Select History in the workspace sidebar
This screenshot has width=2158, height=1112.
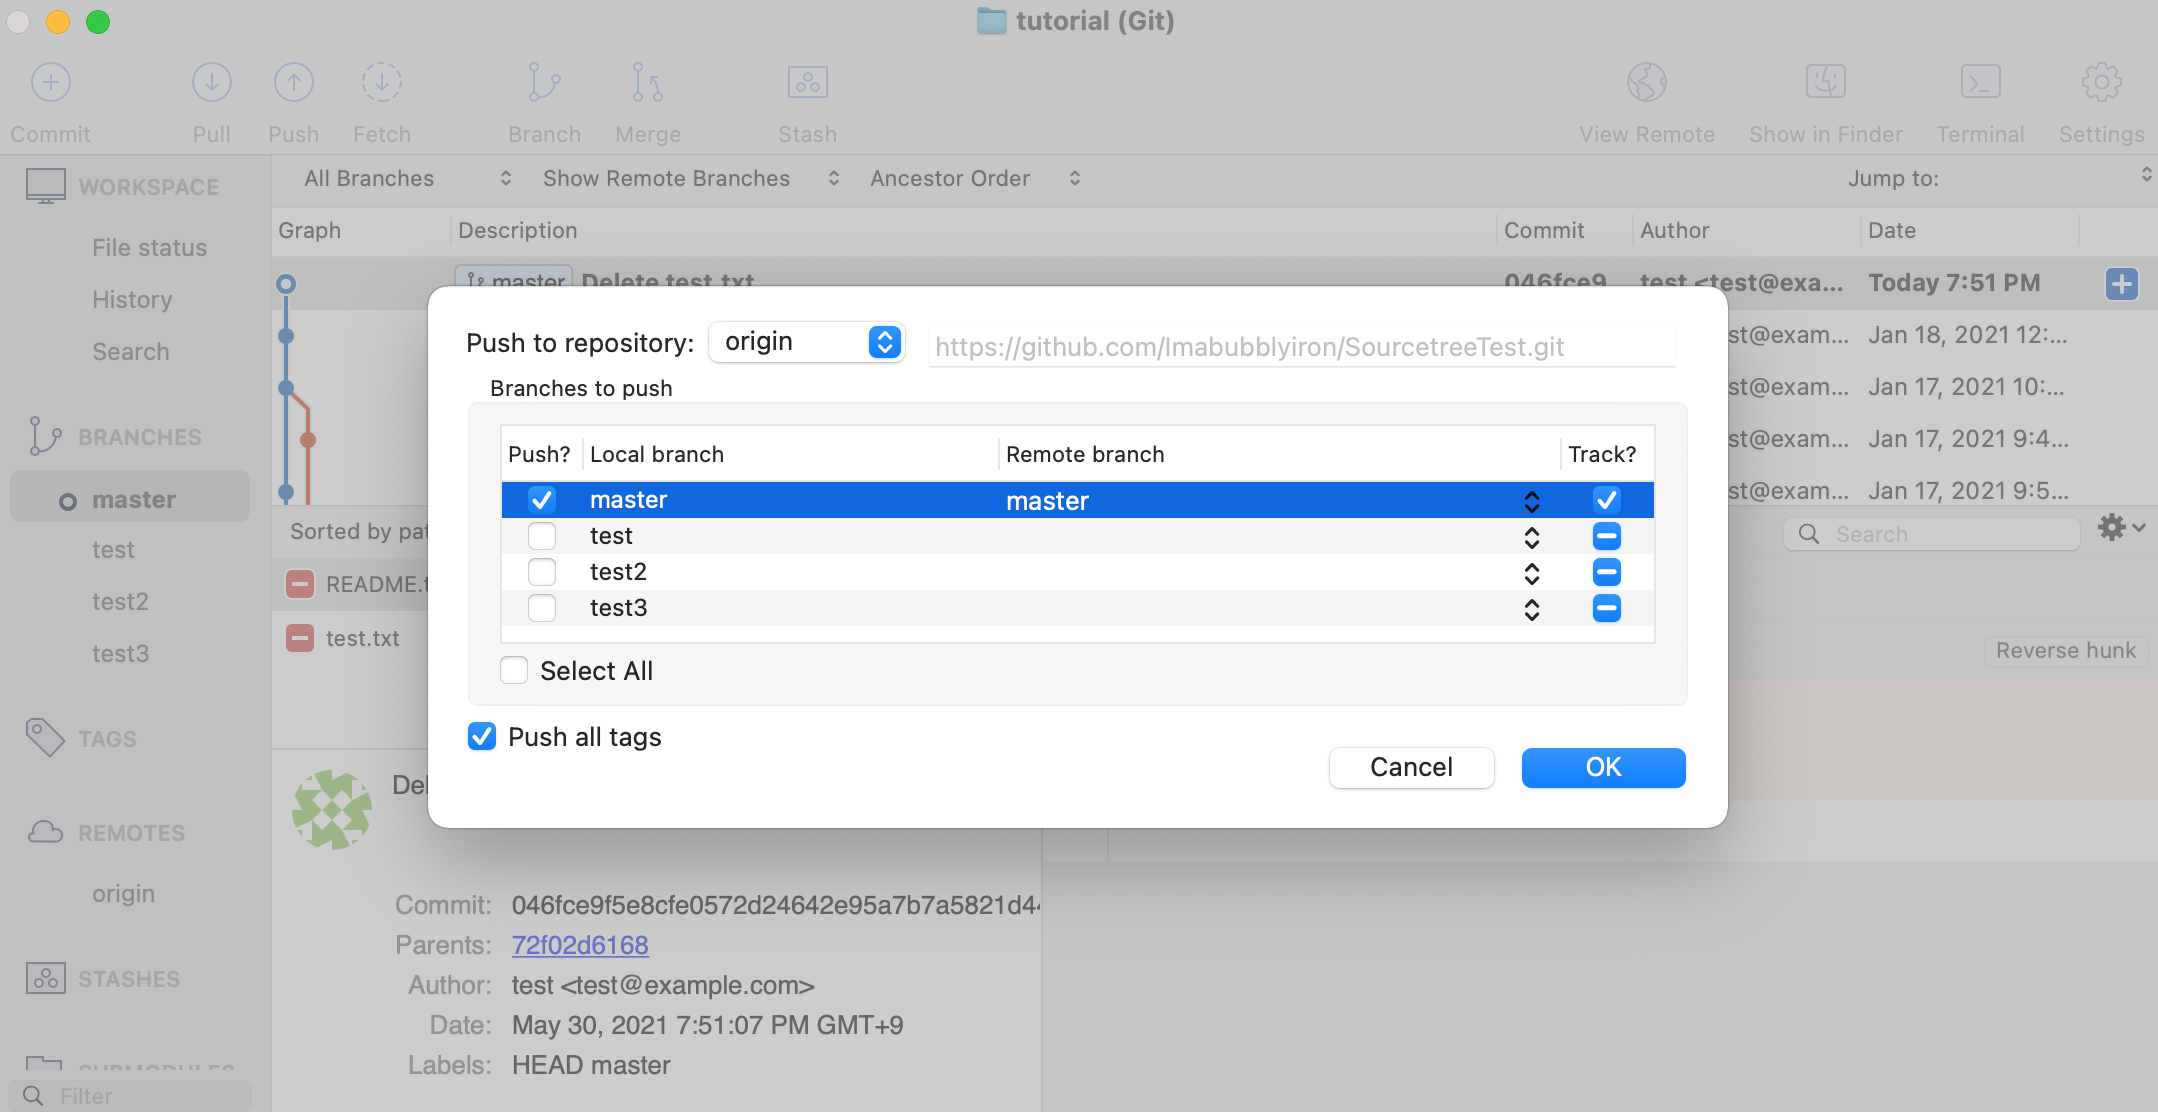[132, 300]
